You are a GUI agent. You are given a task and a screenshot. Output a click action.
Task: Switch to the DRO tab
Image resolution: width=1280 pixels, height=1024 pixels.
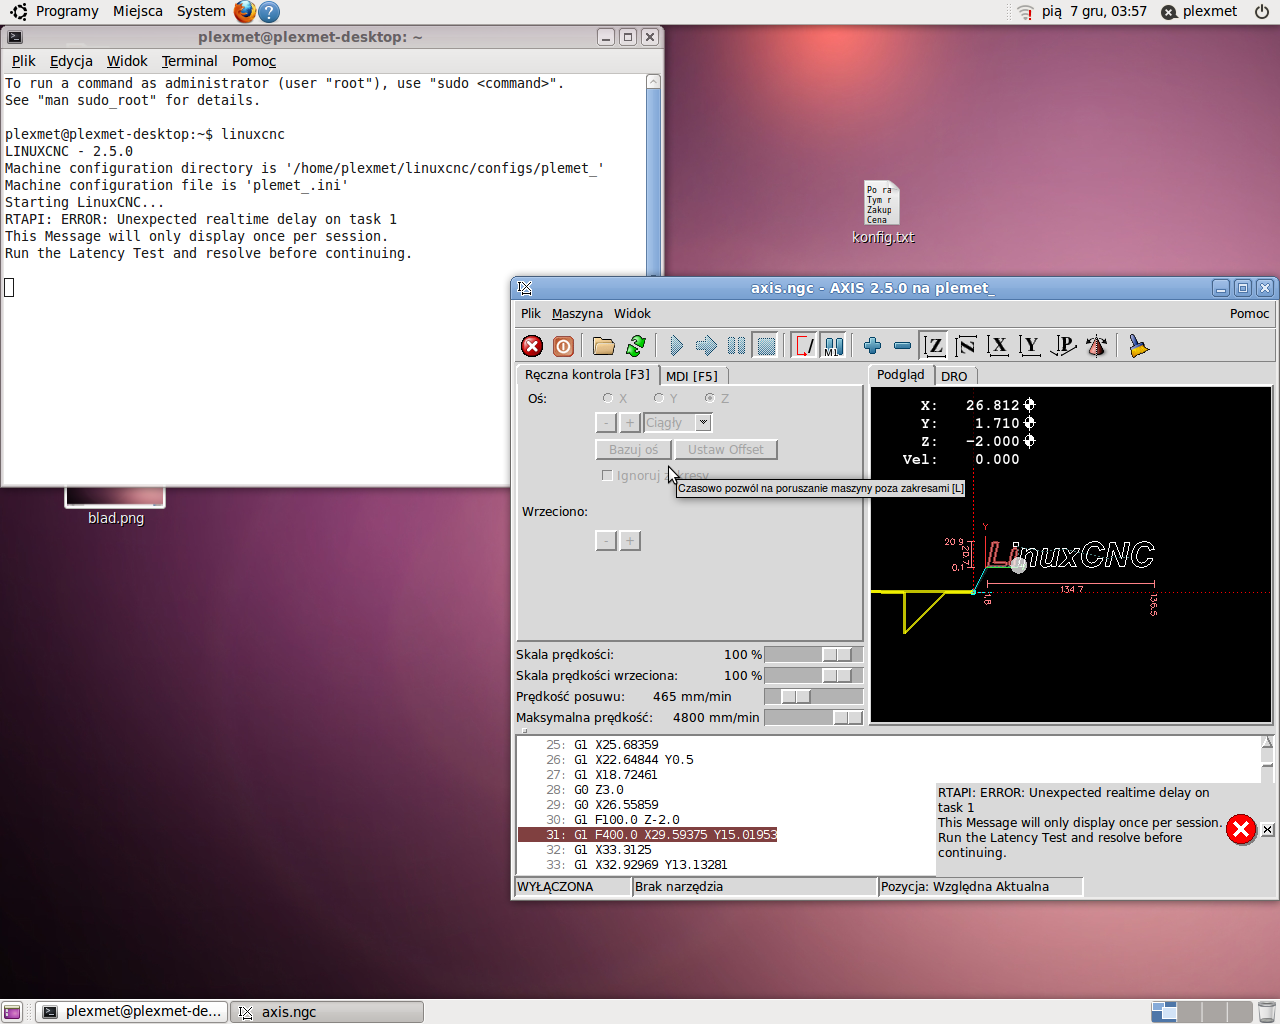[954, 376]
